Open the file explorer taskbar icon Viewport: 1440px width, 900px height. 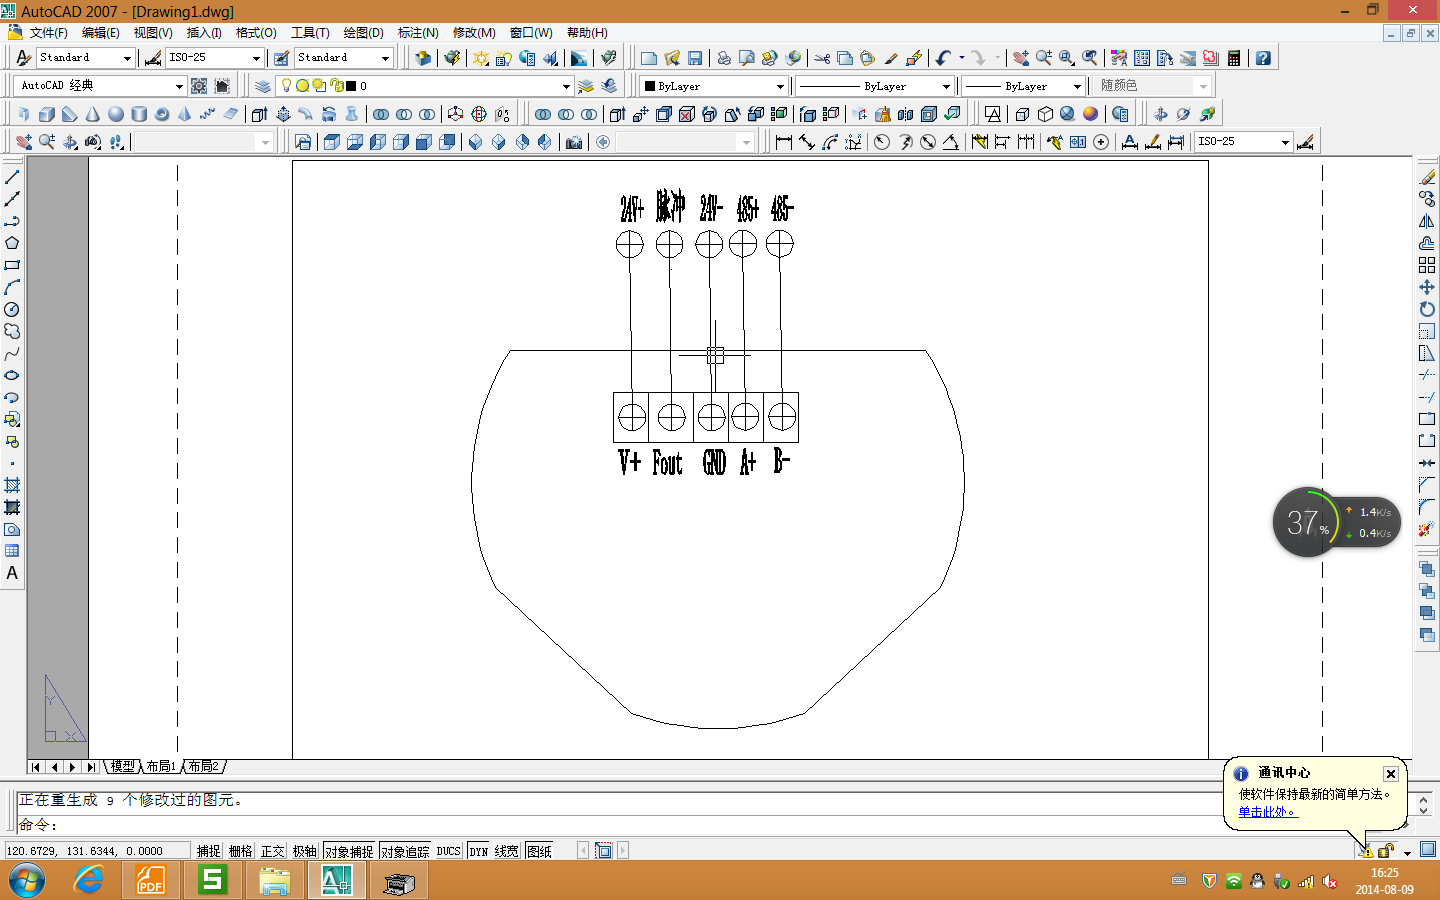274,881
